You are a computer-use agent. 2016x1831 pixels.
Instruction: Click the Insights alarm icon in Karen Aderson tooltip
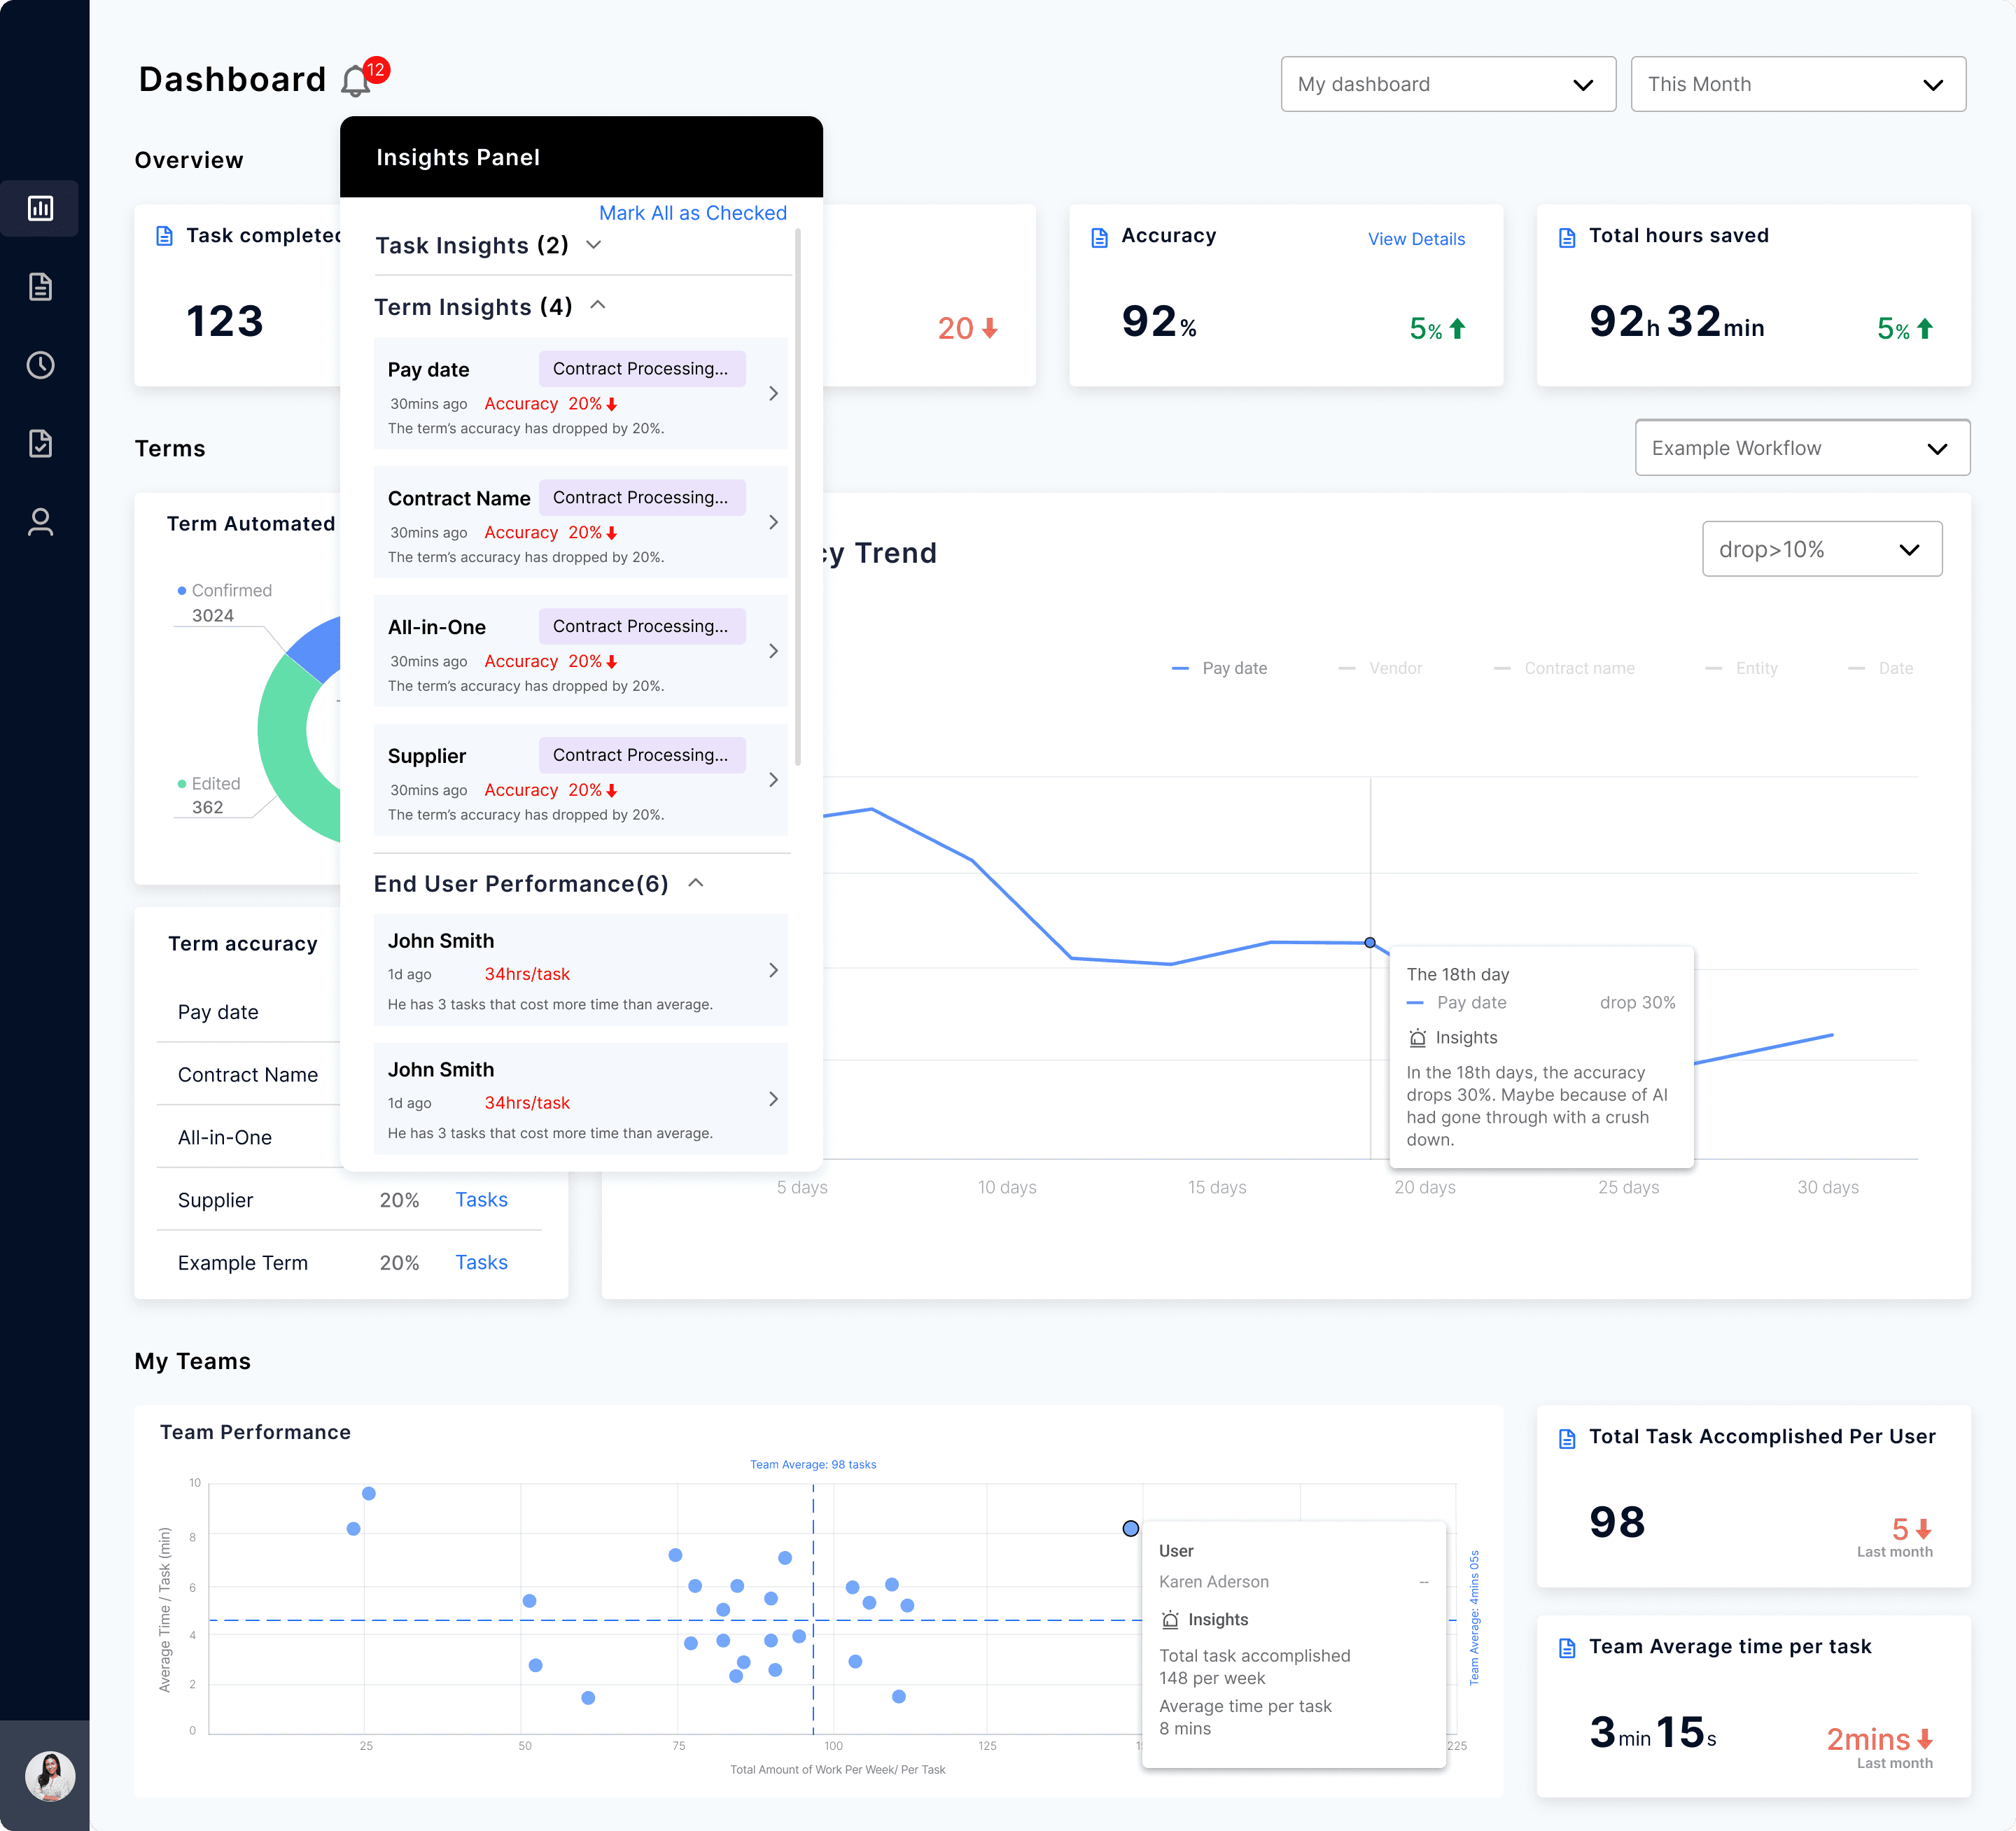coord(1170,1620)
